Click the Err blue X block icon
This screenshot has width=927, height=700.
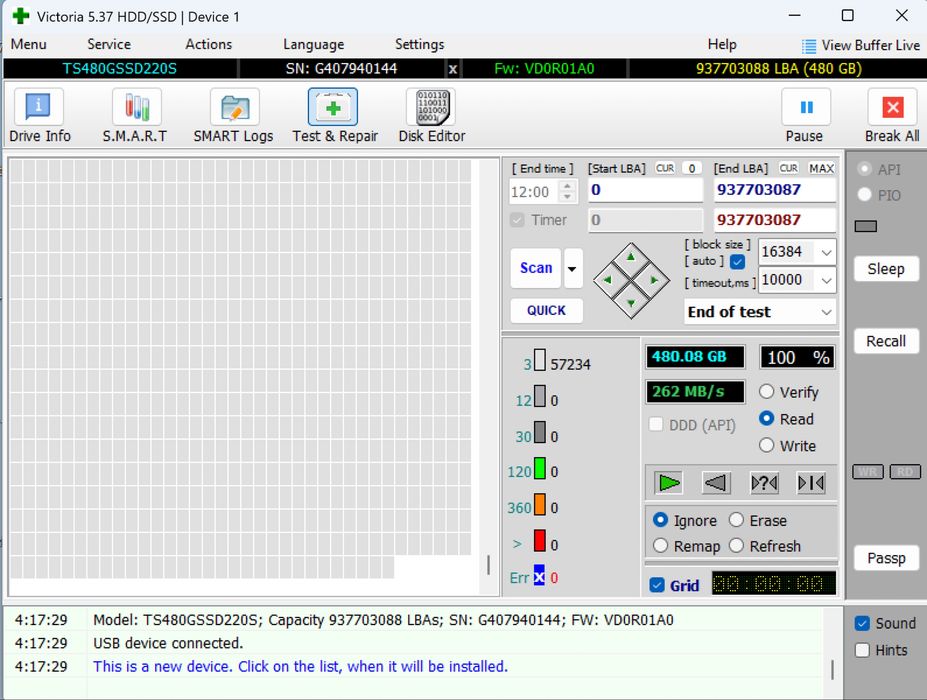click(x=539, y=576)
